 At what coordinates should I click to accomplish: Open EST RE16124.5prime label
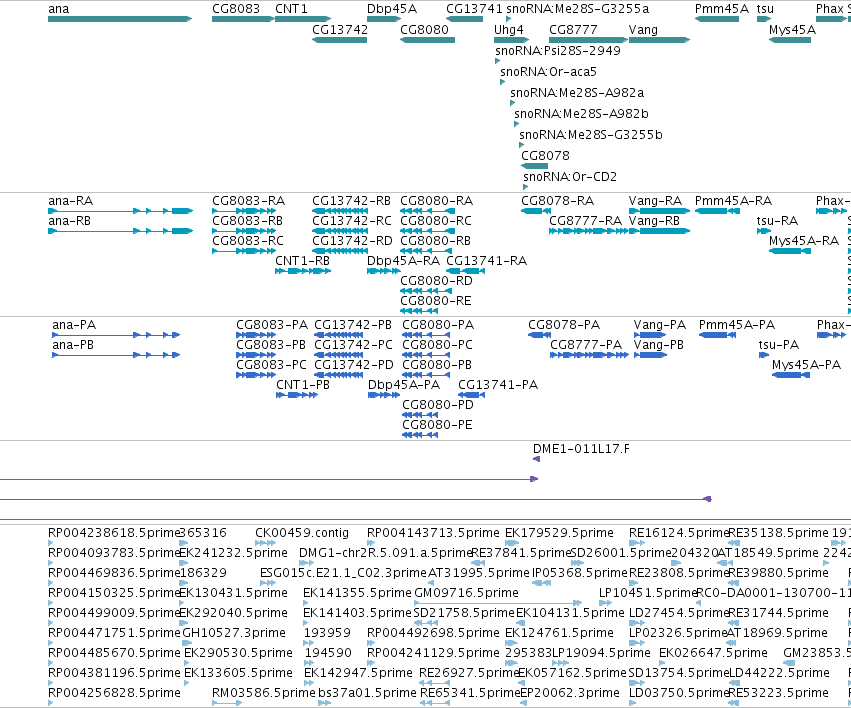click(679, 533)
